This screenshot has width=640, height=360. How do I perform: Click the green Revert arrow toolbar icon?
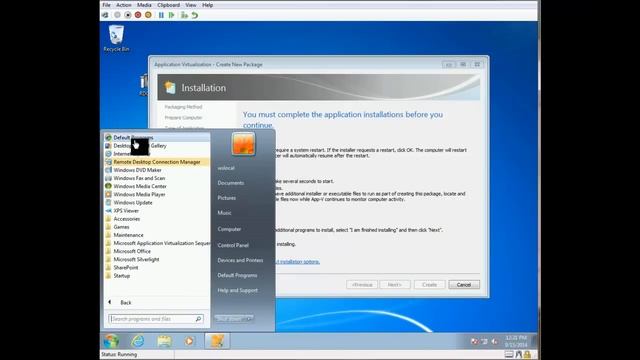(x=195, y=15)
